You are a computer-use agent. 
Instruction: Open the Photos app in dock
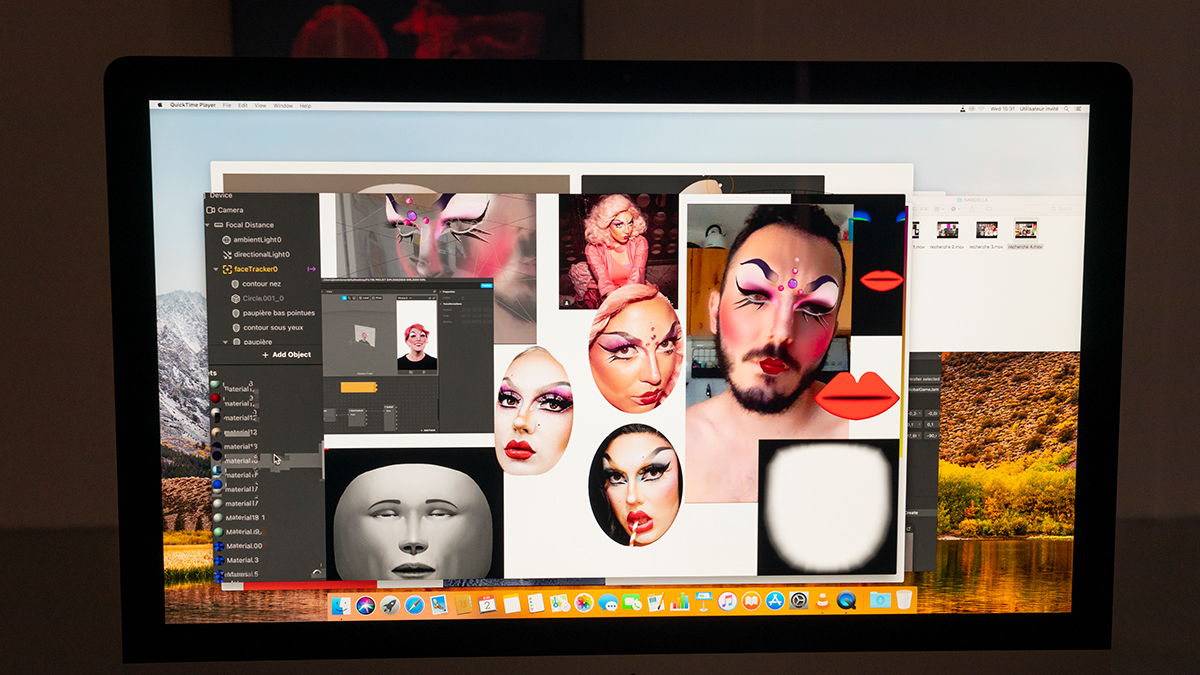click(x=583, y=603)
